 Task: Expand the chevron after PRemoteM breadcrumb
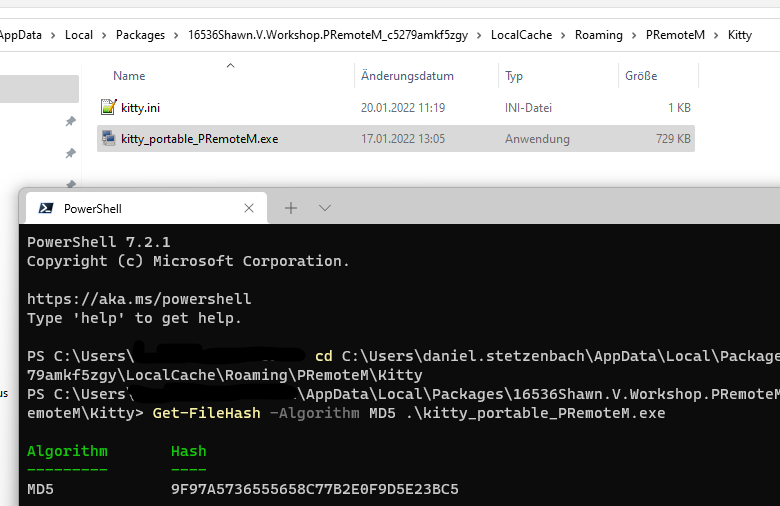pos(716,35)
